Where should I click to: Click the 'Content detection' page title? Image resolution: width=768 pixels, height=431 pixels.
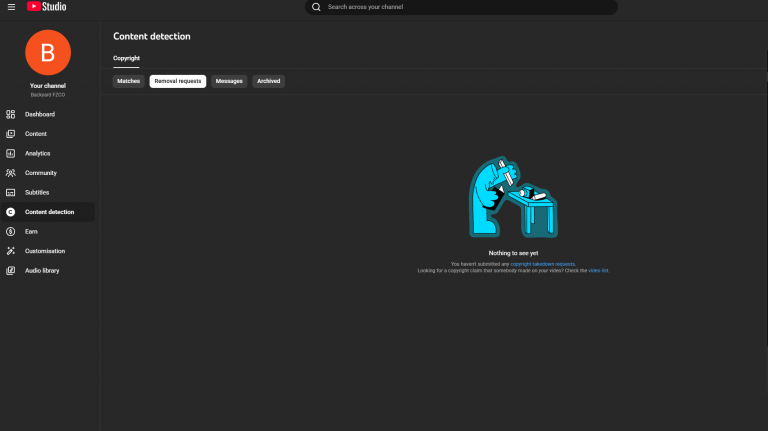(x=152, y=36)
